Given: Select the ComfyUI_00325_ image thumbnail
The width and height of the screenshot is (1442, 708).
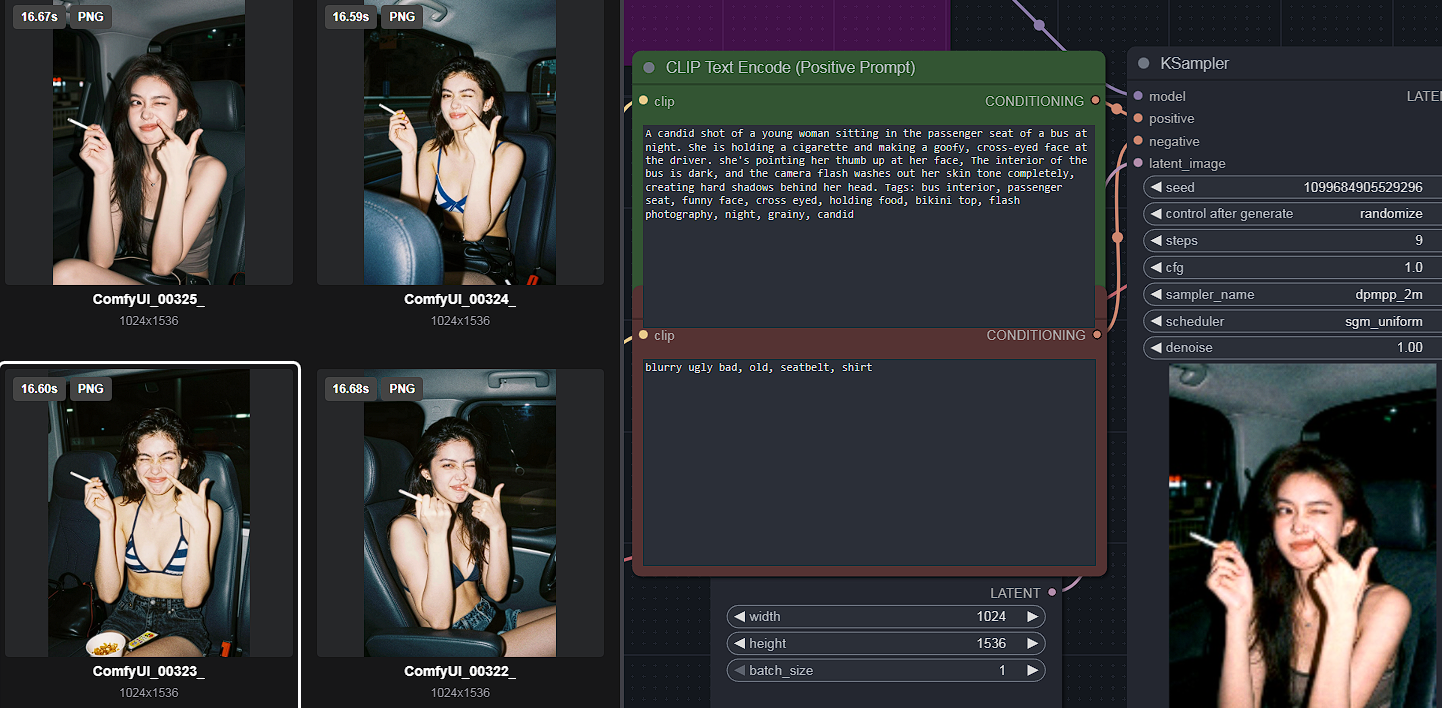Looking at the screenshot, I should [x=149, y=142].
